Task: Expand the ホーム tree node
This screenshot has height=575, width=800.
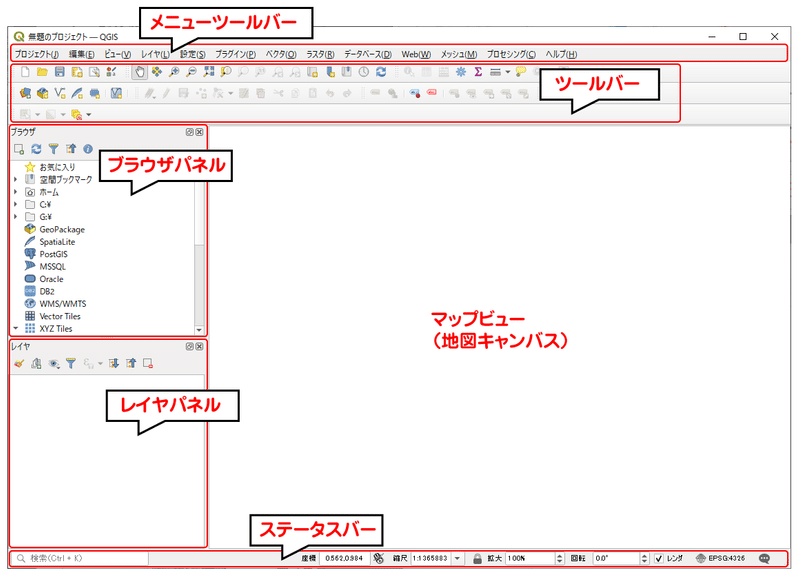Action: 16,192
